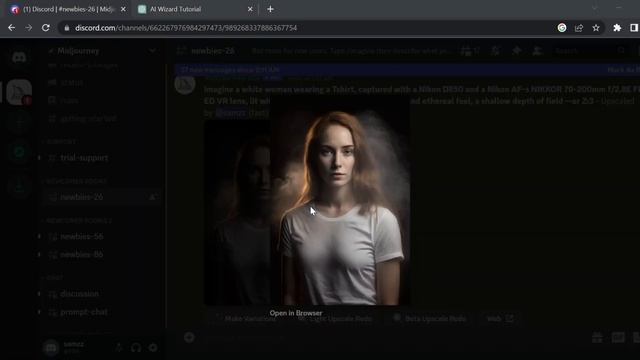Open the gift or apps icon in message bar

[597, 338]
